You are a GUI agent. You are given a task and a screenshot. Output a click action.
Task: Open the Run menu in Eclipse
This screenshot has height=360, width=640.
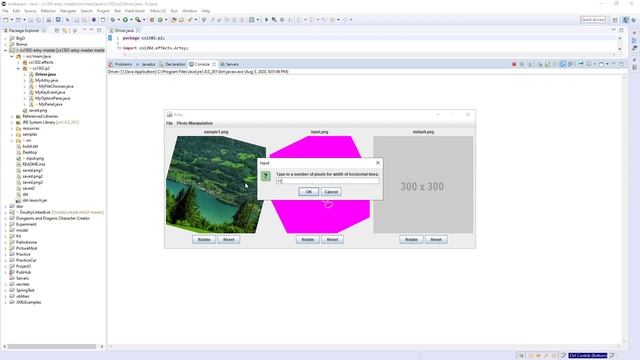[x=174, y=11]
